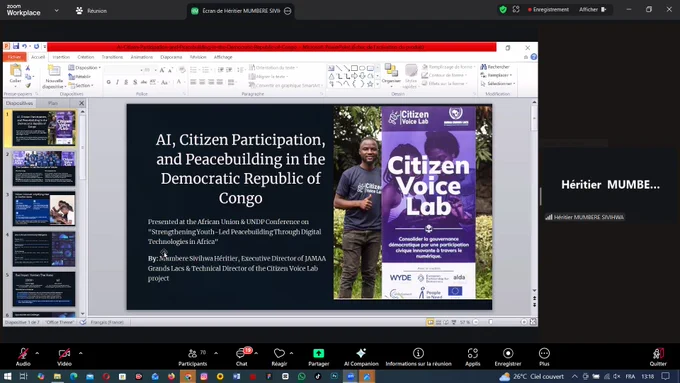This screenshot has width=680, height=383.
Task: Click the green Partager share button
Action: 318,357
